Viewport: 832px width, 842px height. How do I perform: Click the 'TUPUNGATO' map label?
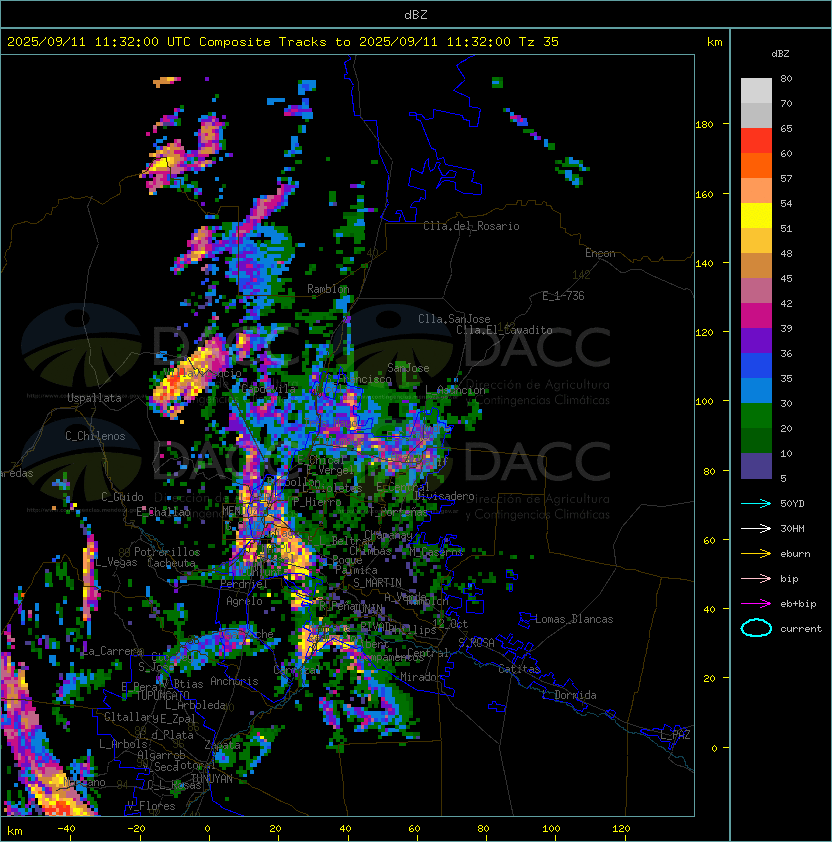click(163, 695)
